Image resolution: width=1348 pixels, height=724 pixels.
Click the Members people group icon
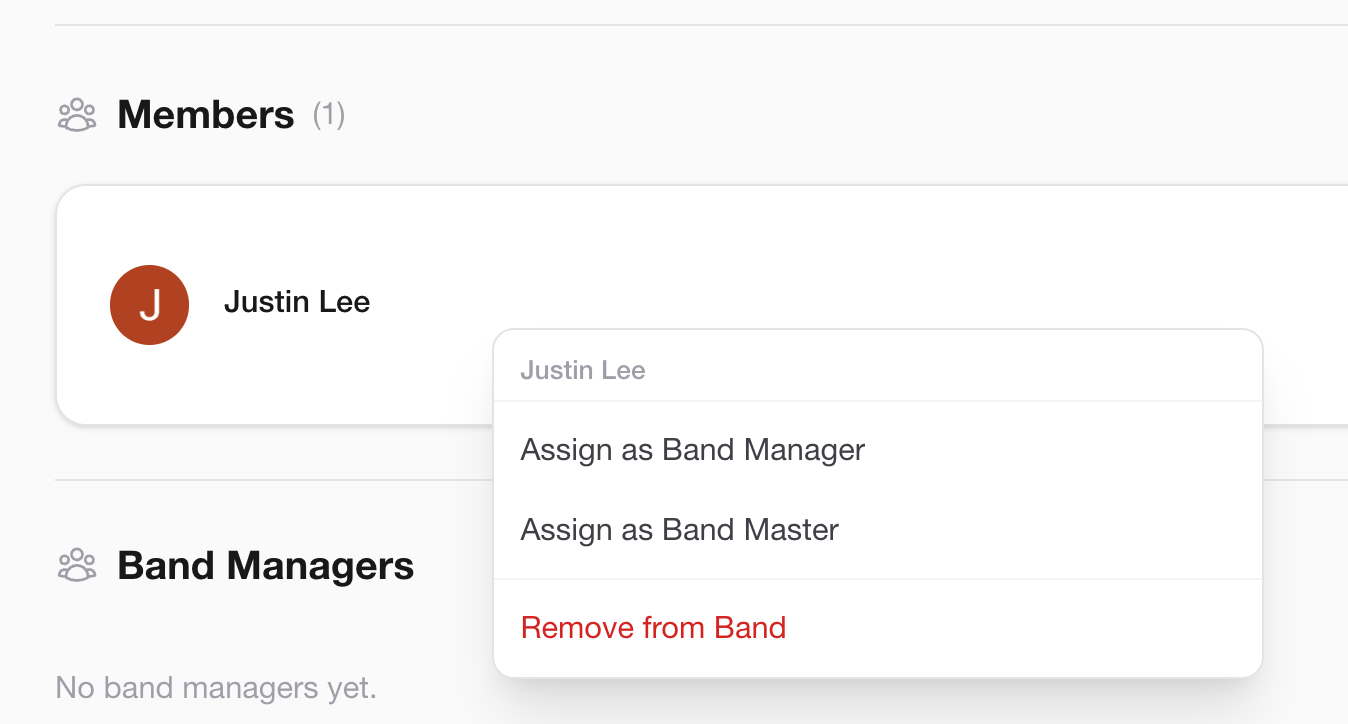77,115
